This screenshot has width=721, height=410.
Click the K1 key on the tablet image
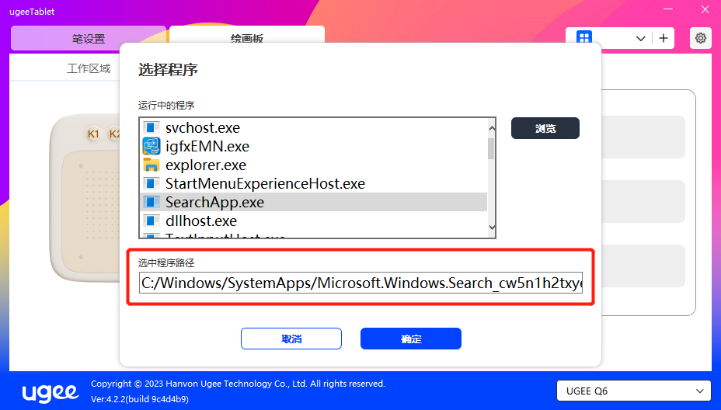click(x=93, y=134)
